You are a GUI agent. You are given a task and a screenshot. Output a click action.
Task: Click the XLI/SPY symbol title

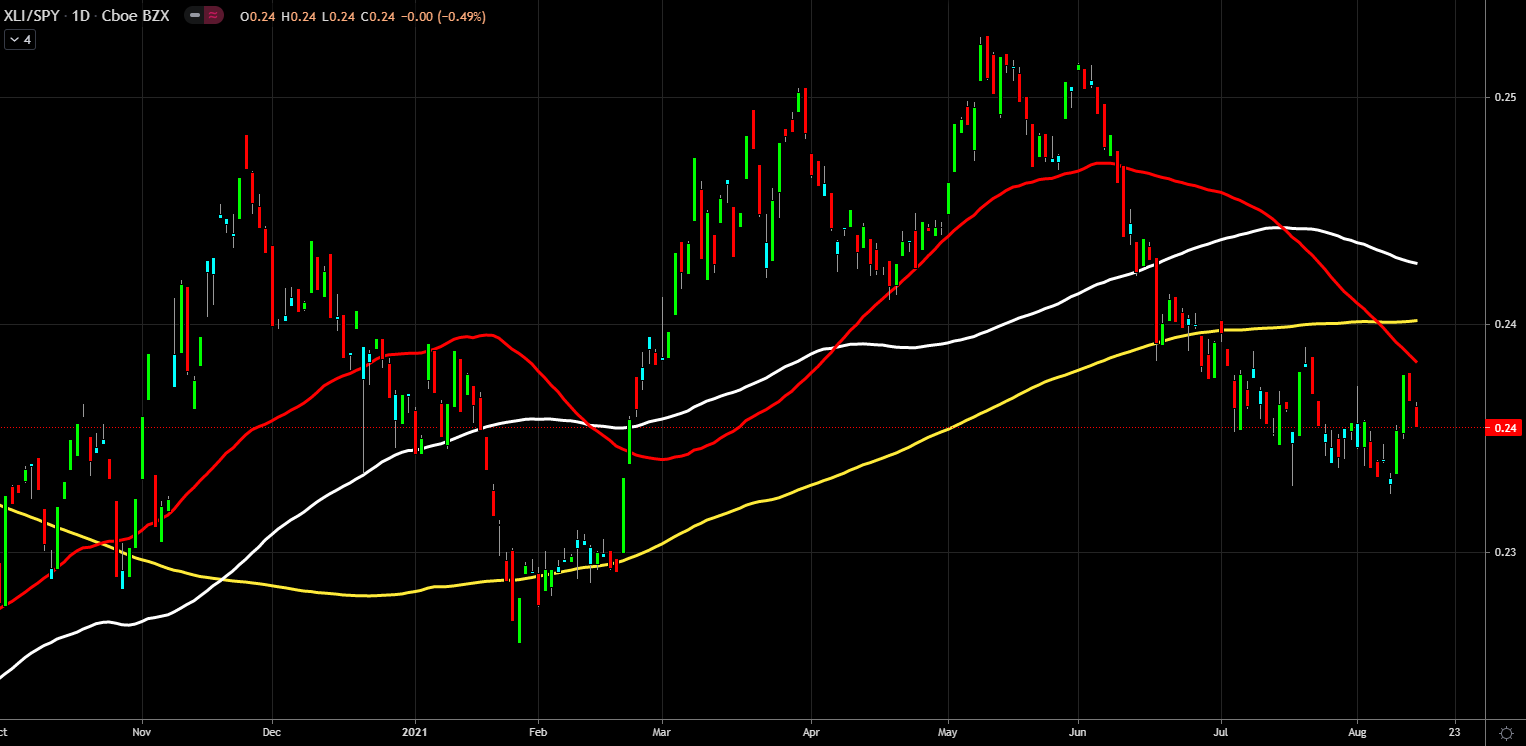[31, 16]
